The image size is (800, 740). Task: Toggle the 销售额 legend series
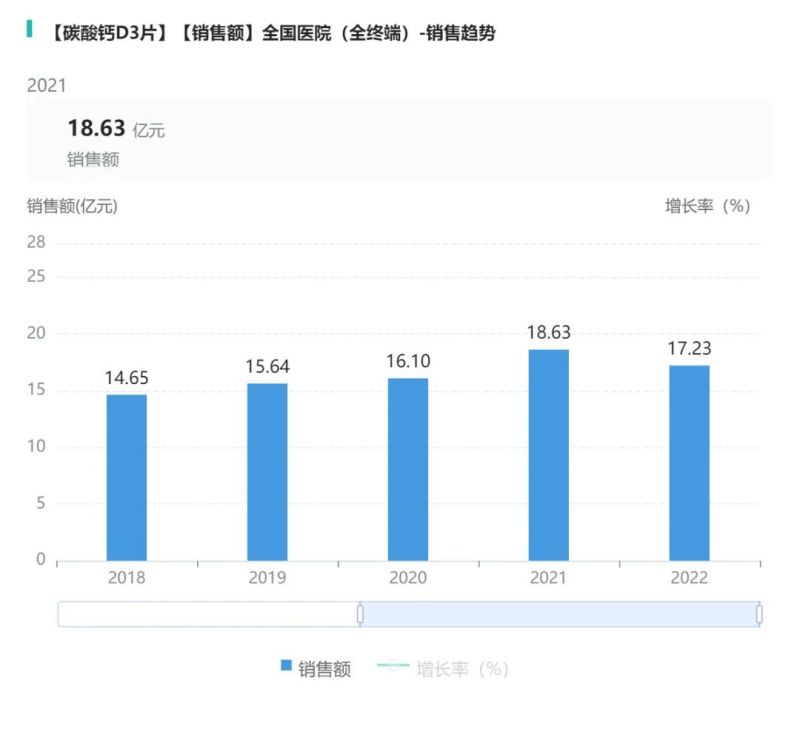[x=324, y=669]
